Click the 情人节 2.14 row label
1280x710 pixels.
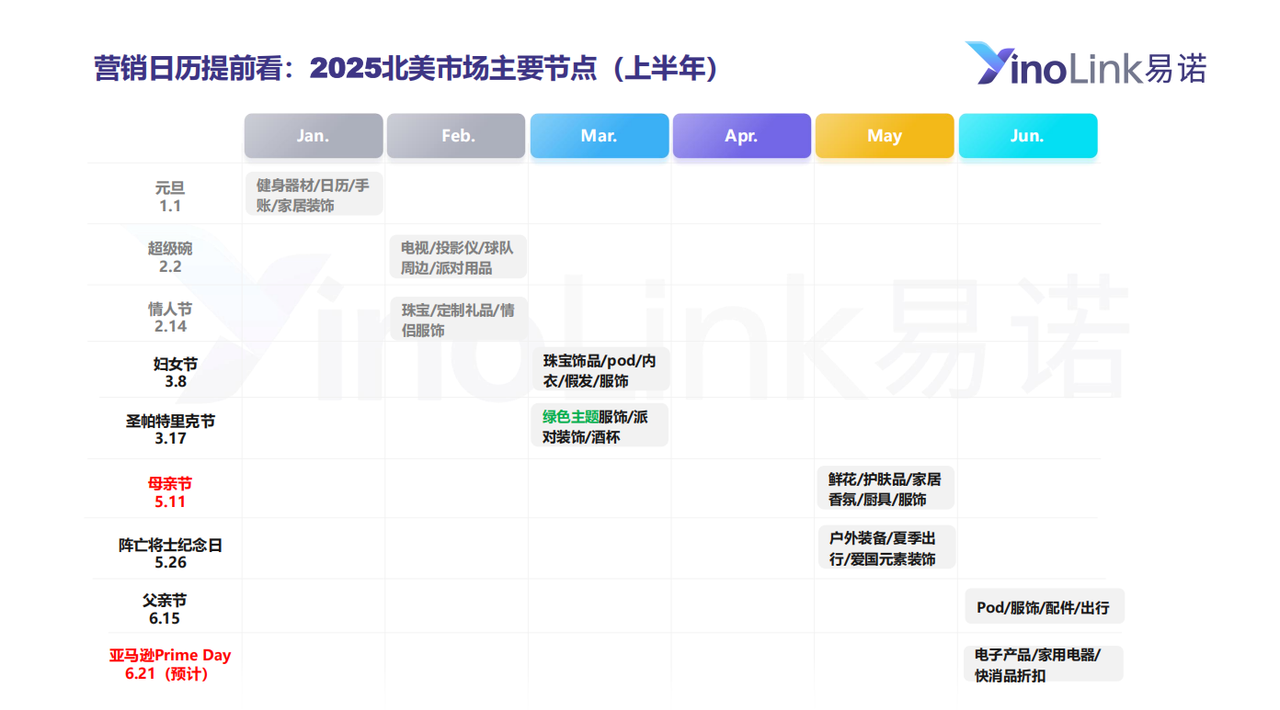170,318
